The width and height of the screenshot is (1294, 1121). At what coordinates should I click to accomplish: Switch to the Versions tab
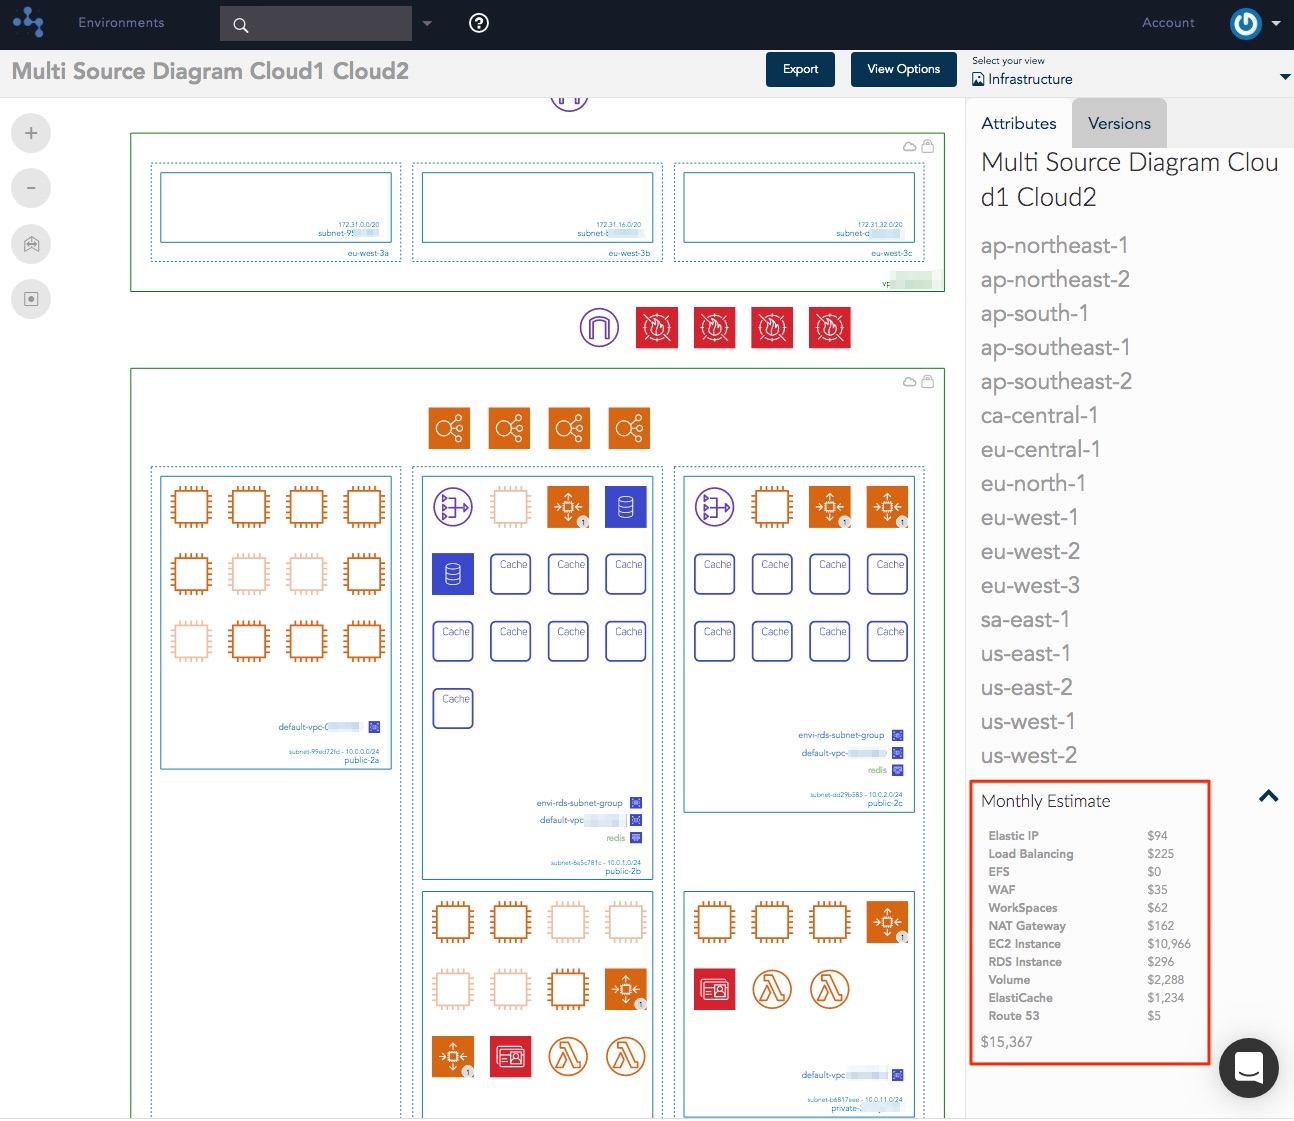[x=1119, y=123]
